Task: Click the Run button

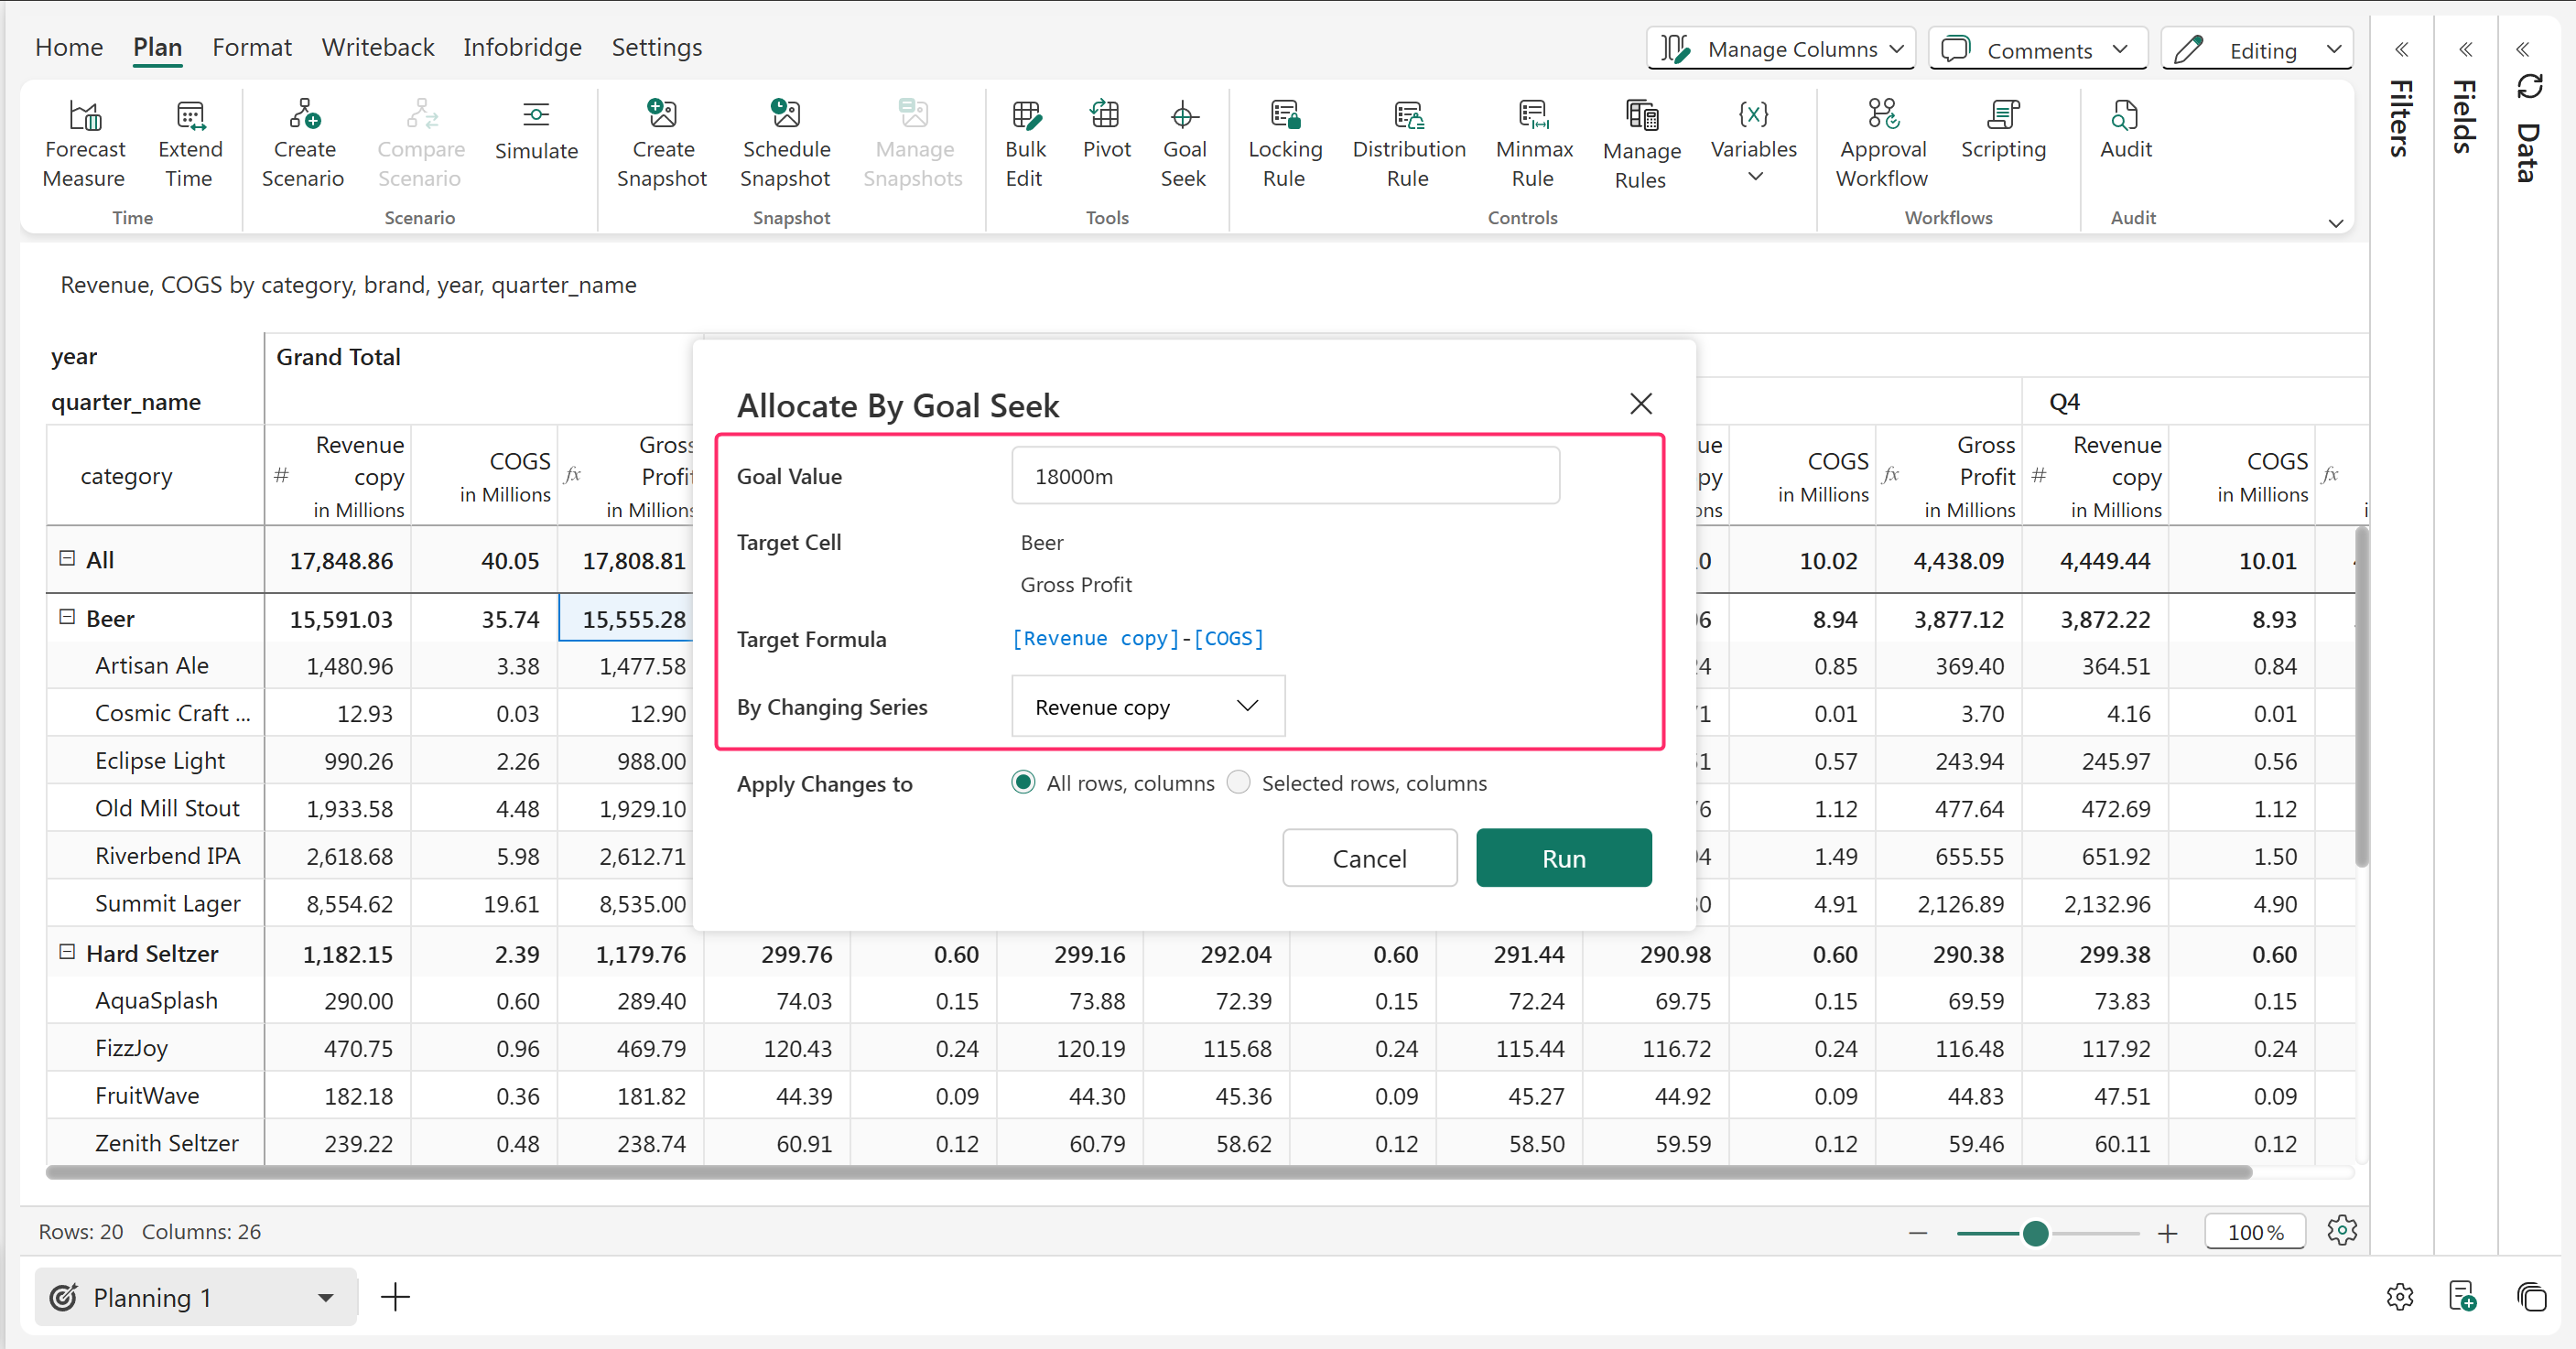Action: (x=1562, y=858)
